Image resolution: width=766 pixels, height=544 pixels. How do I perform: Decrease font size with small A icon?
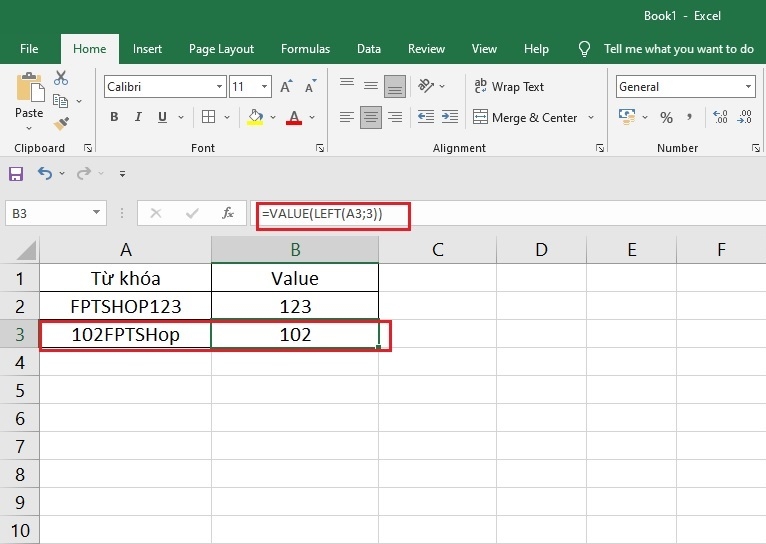(x=310, y=86)
